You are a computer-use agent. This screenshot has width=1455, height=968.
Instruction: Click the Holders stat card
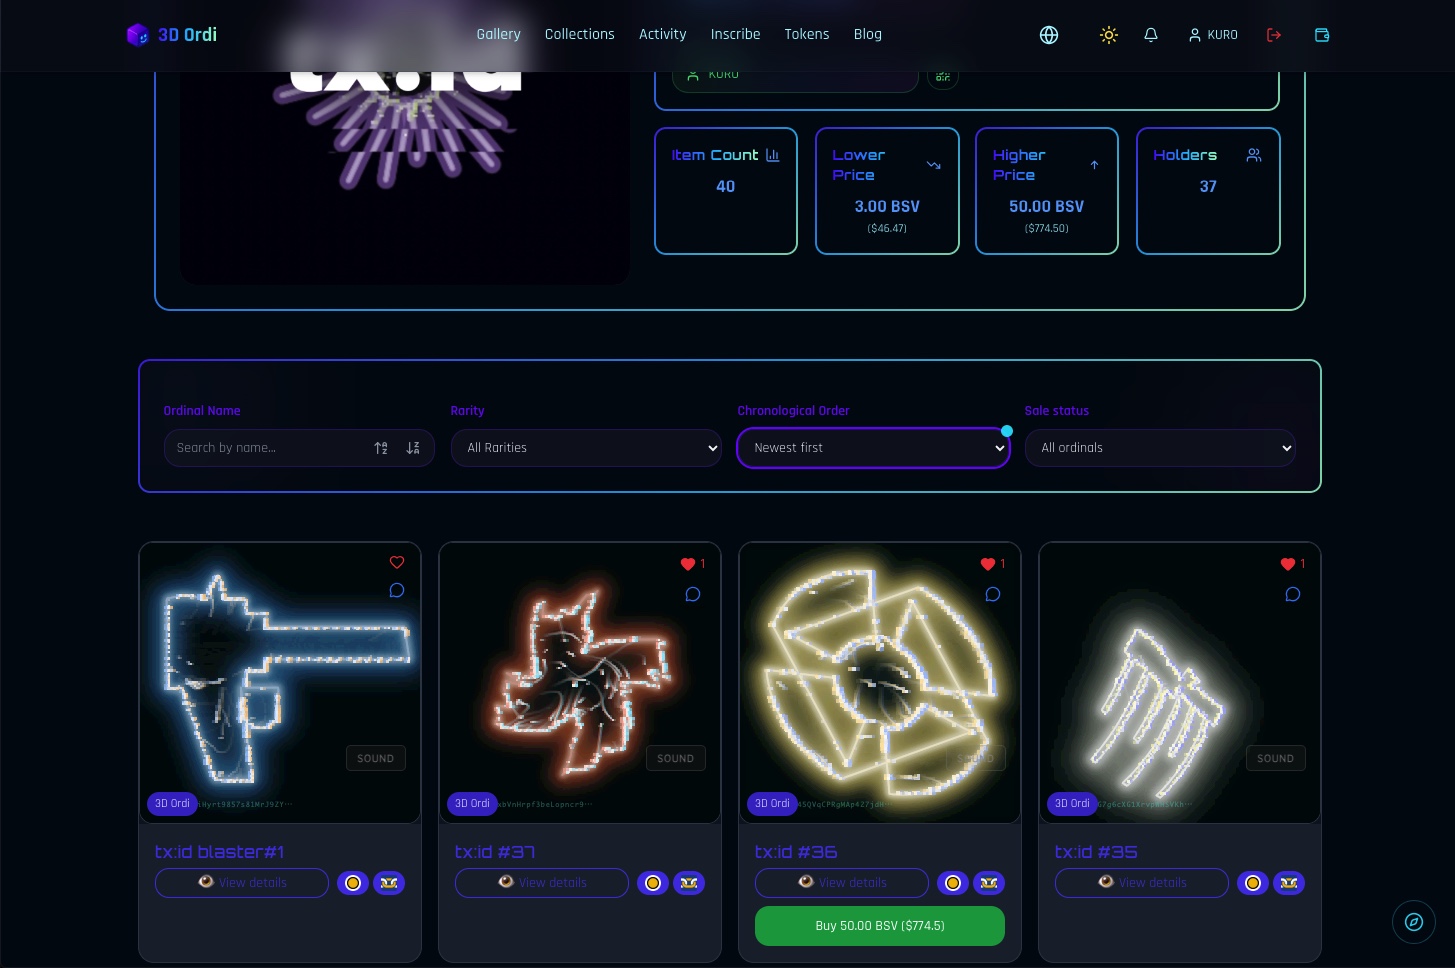(x=1208, y=191)
